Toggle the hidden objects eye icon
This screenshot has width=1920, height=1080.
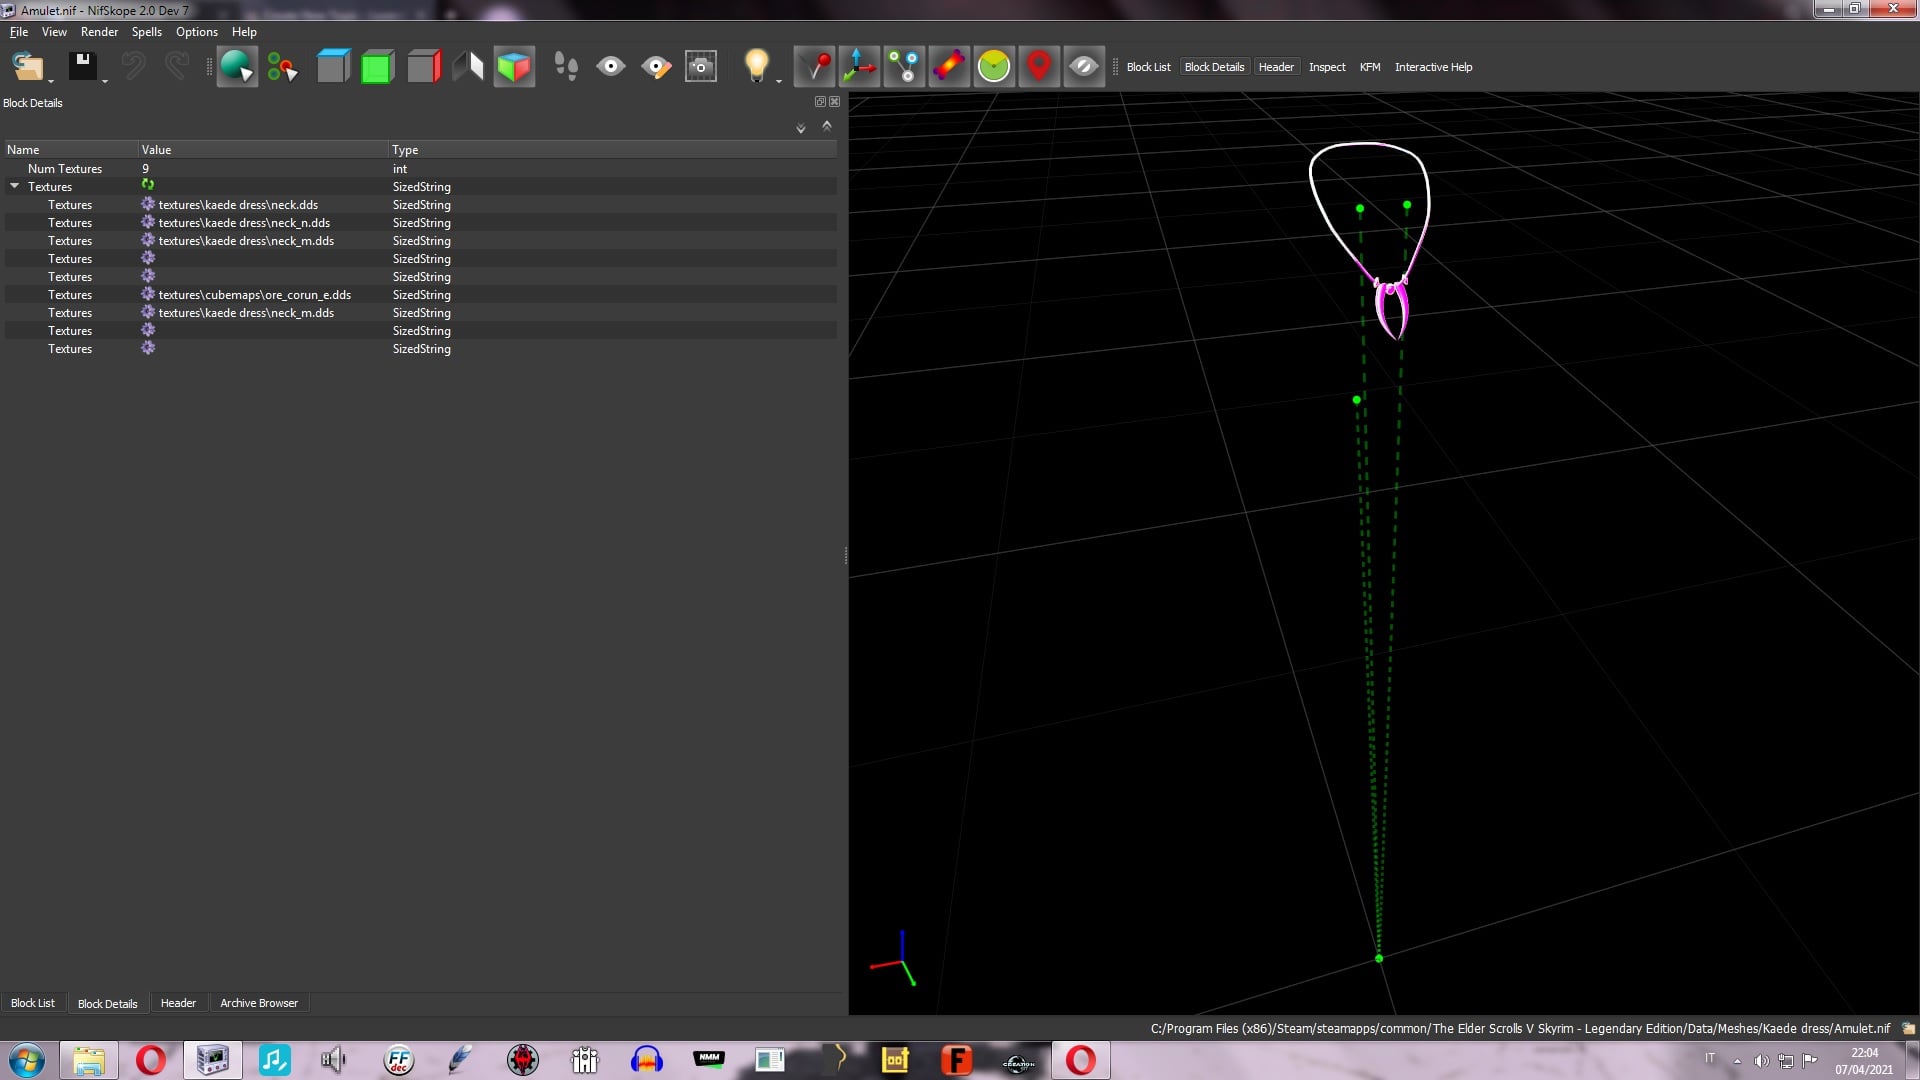click(x=1084, y=67)
